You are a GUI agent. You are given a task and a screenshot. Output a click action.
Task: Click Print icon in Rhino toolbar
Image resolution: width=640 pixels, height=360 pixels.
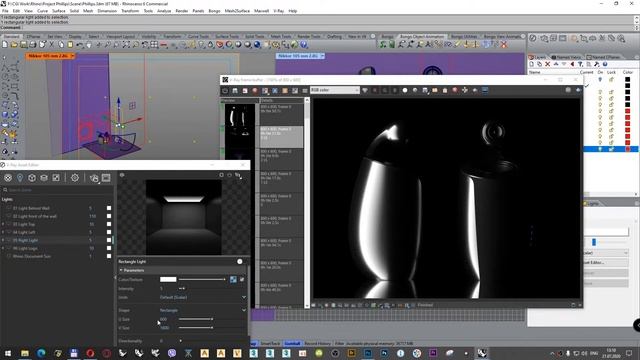[x=33, y=44]
